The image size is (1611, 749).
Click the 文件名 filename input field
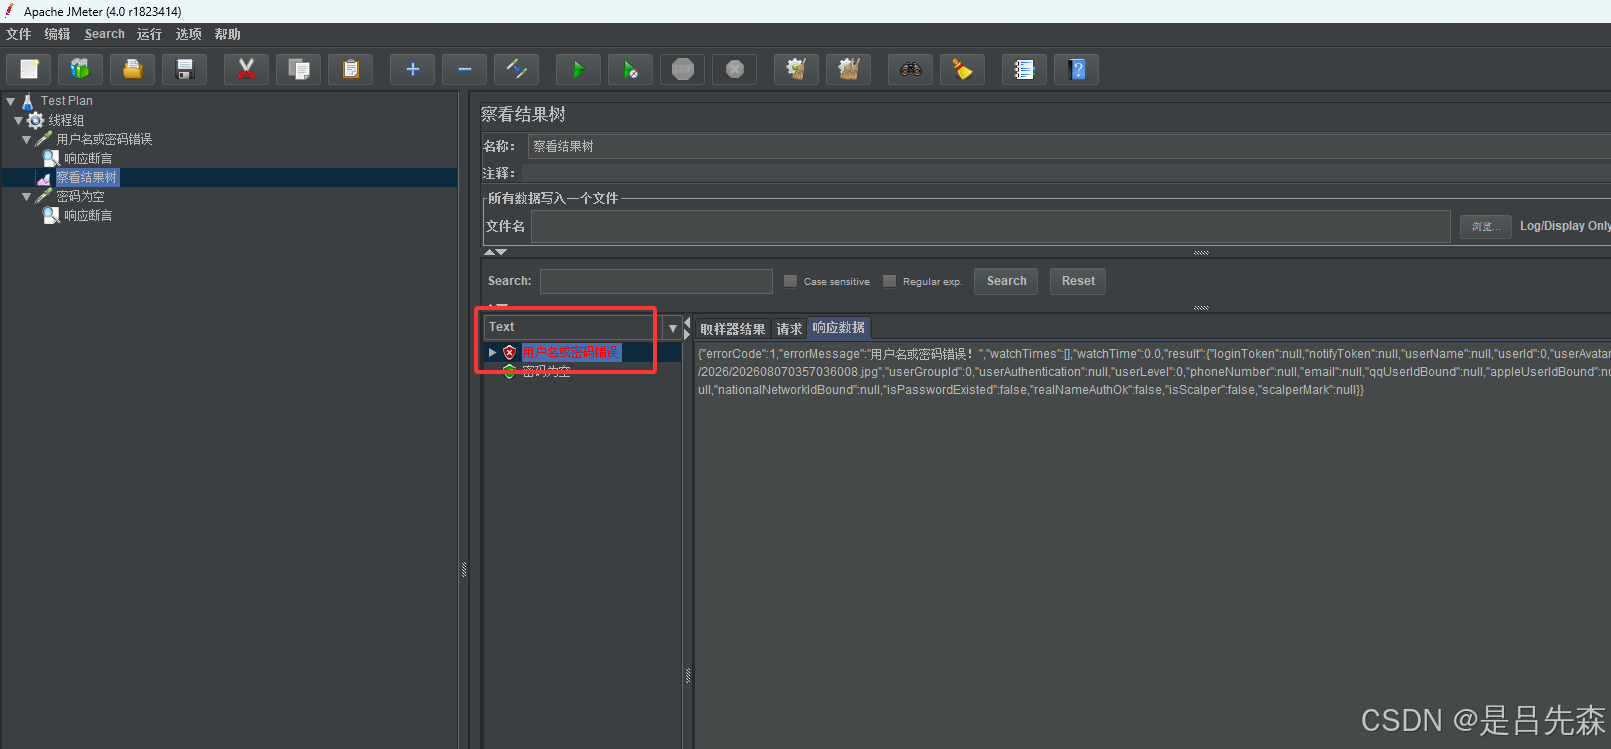[x=991, y=226]
